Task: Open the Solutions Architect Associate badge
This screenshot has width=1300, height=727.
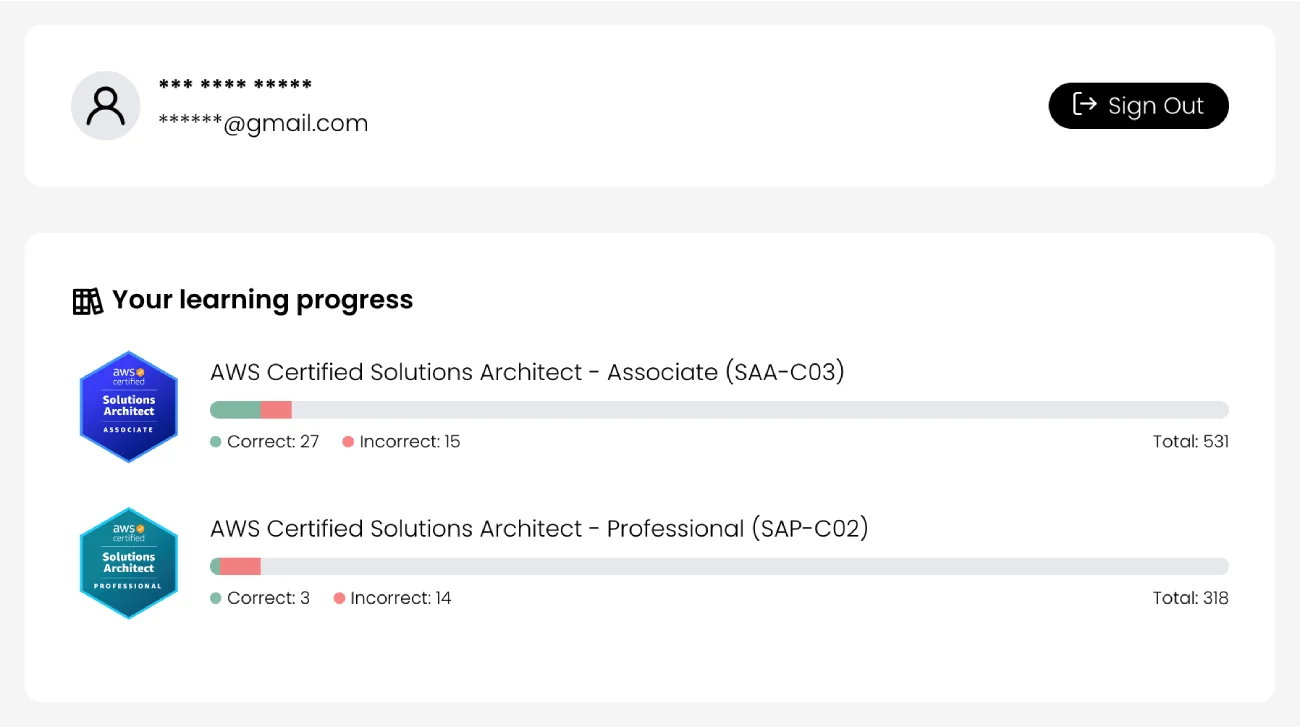Action: pyautogui.click(x=128, y=407)
